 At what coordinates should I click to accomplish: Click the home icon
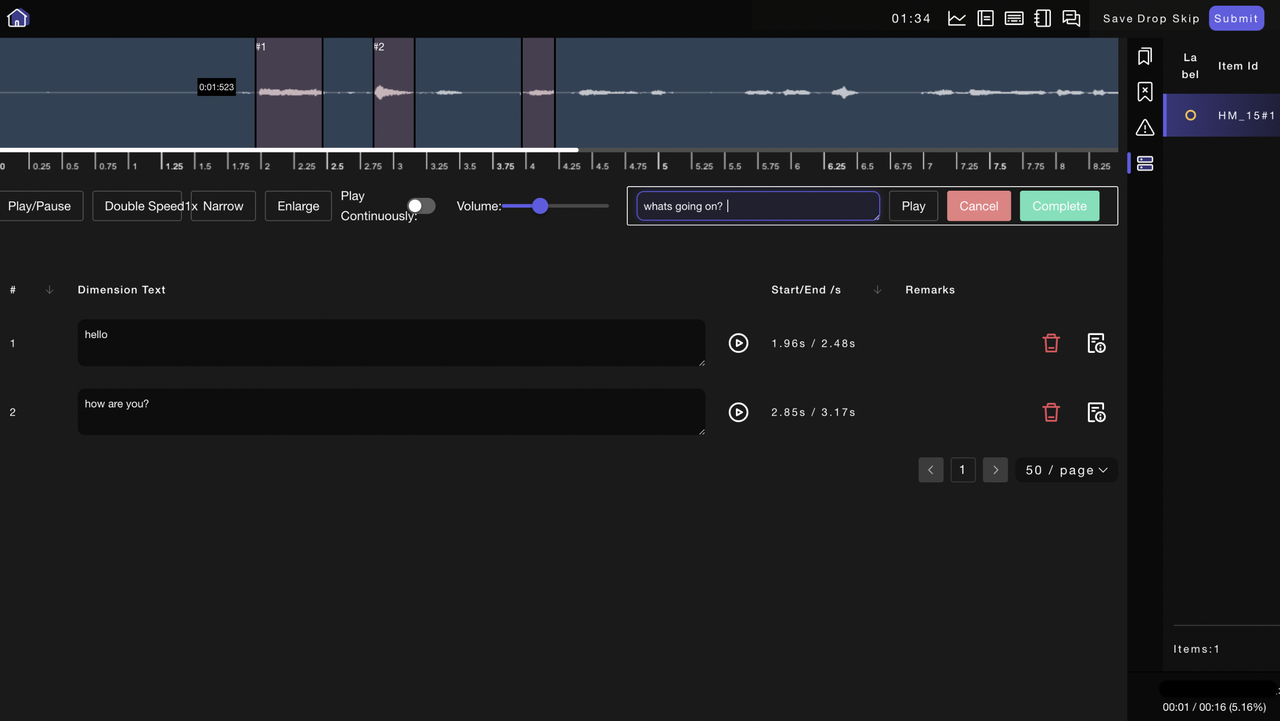coord(17,18)
